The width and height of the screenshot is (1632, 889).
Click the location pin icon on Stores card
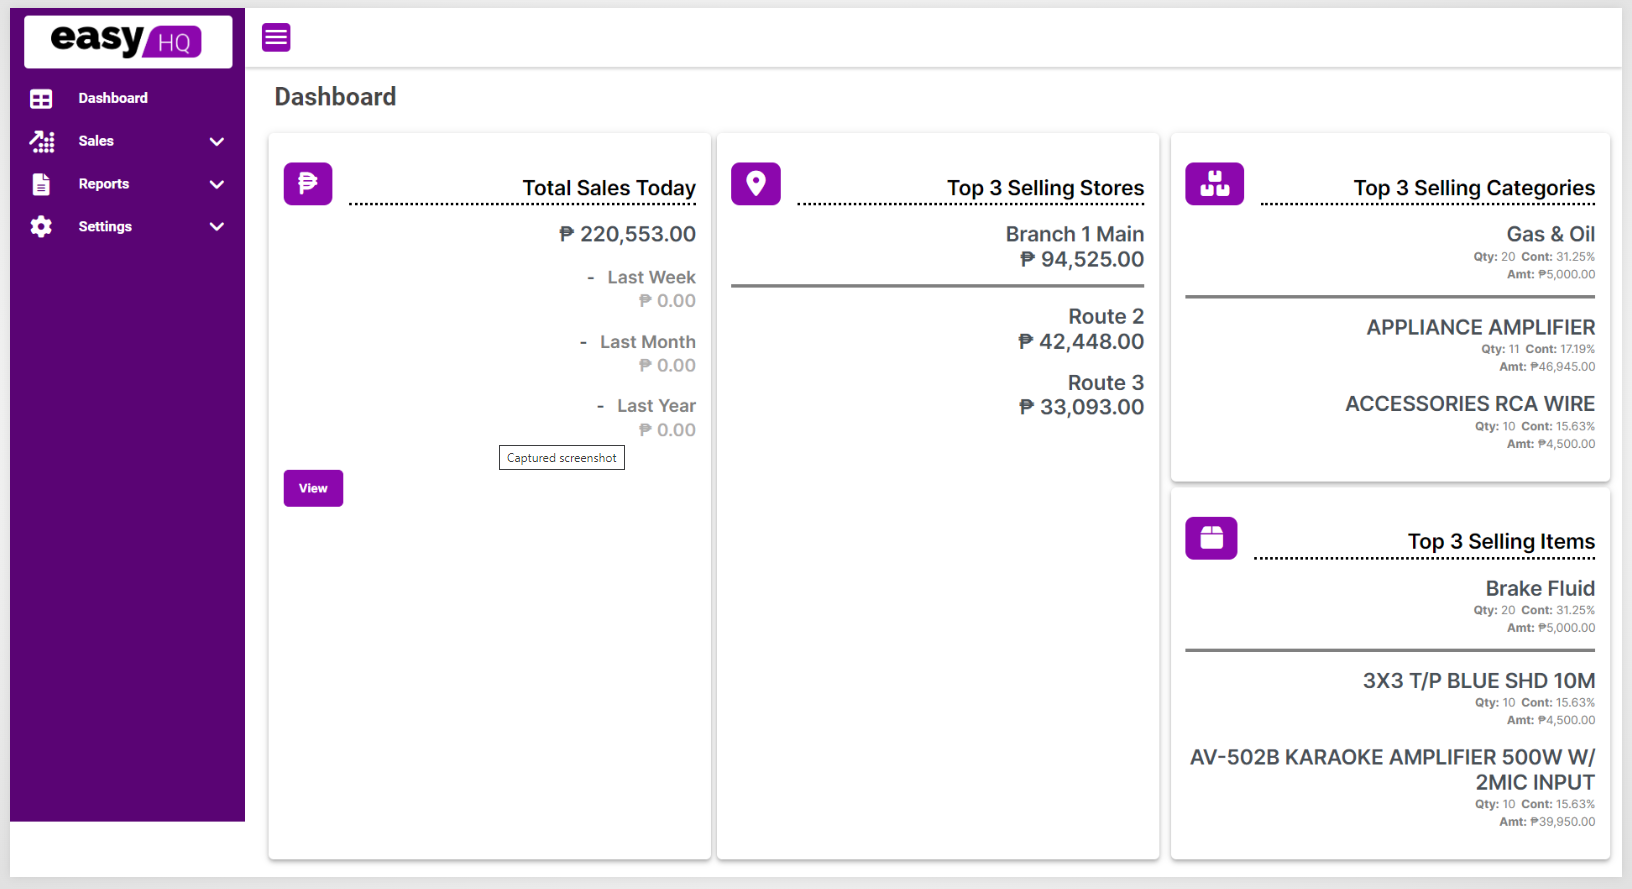pyautogui.click(x=756, y=184)
